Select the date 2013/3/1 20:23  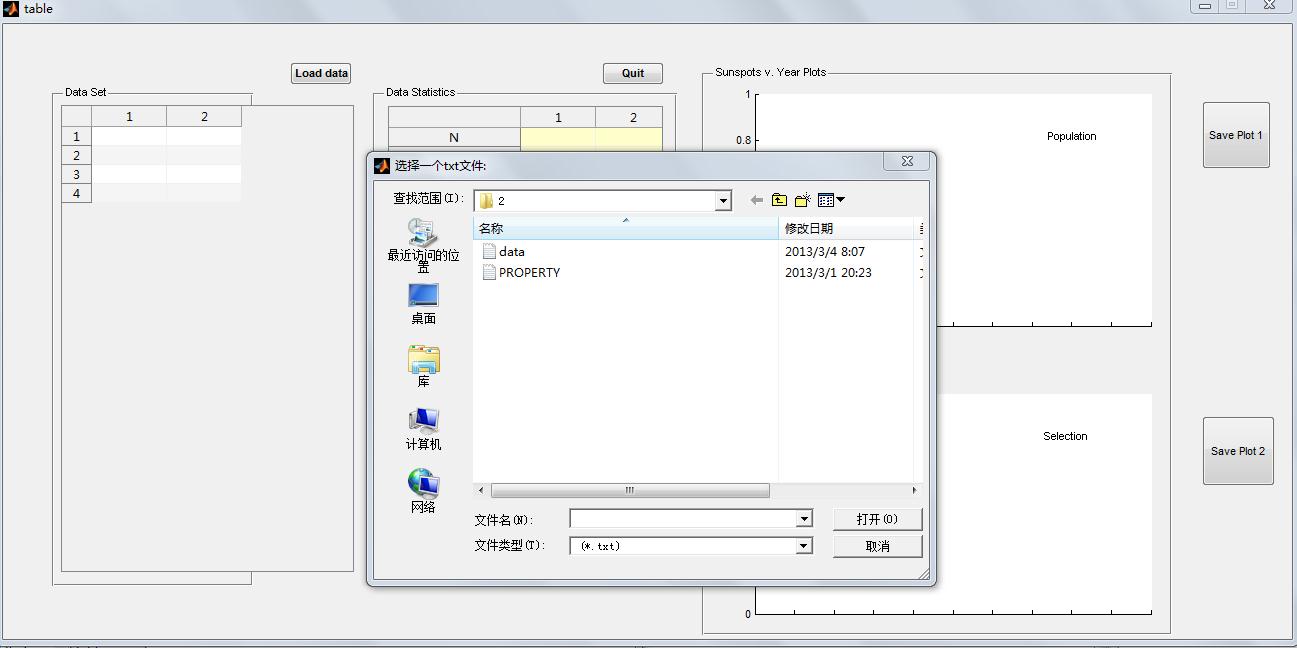(828, 272)
